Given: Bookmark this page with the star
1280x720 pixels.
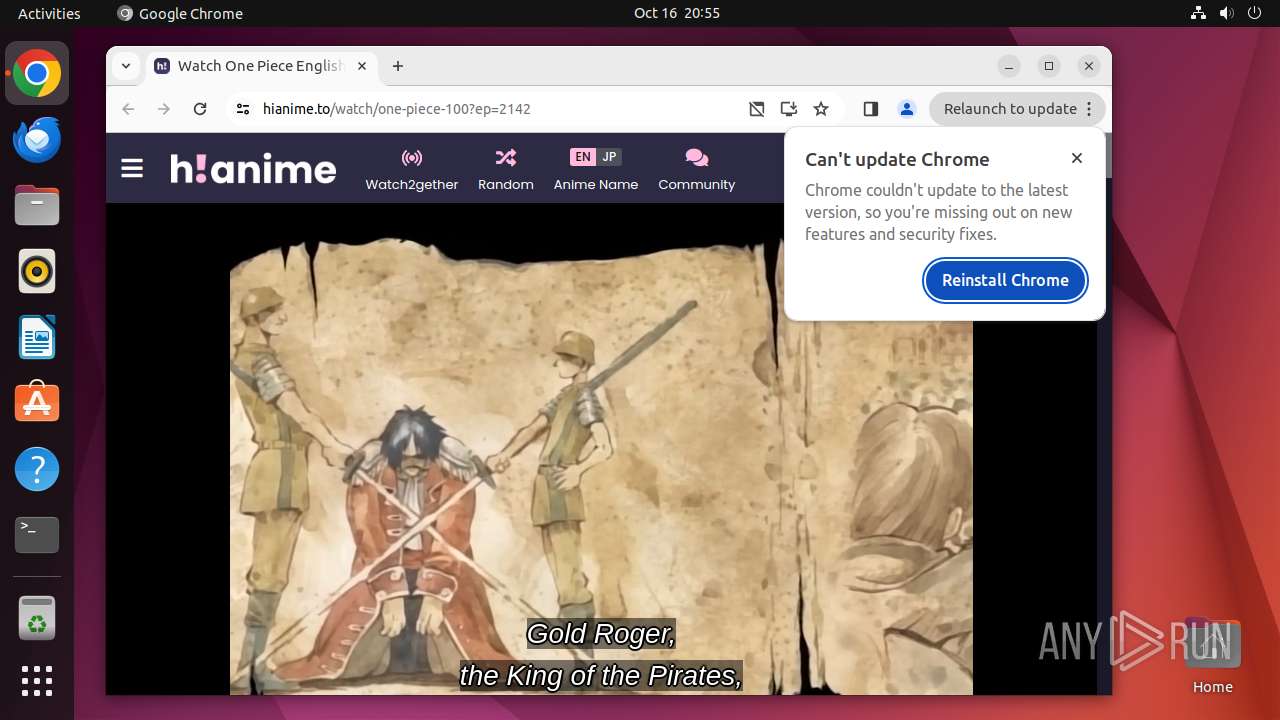Looking at the screenshot, I should 821,109.
